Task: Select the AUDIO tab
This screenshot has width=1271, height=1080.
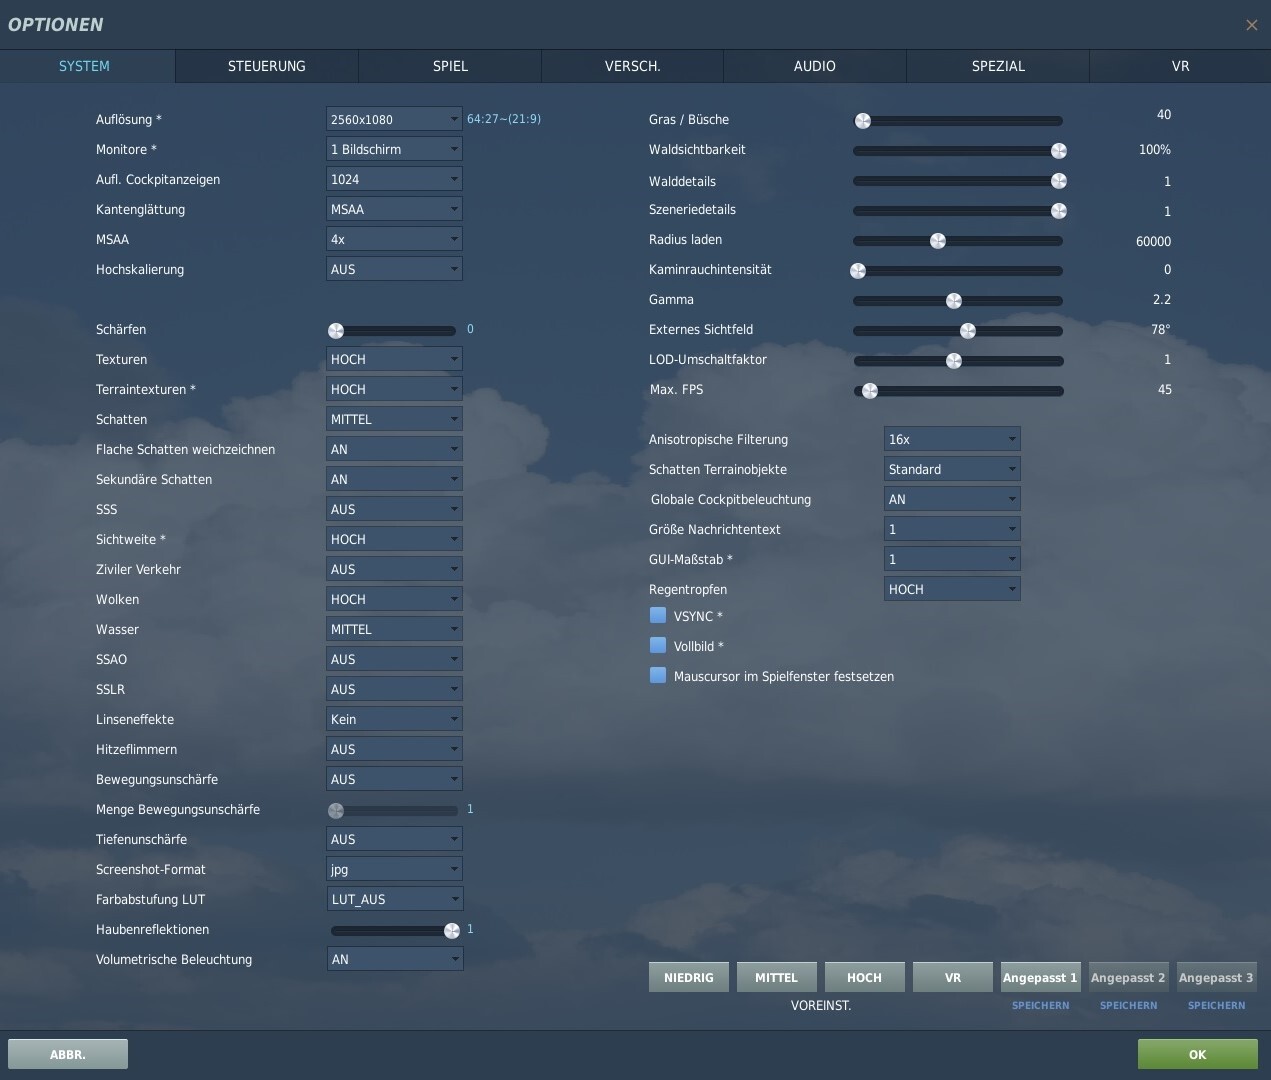Action: (x=814, y=66)
